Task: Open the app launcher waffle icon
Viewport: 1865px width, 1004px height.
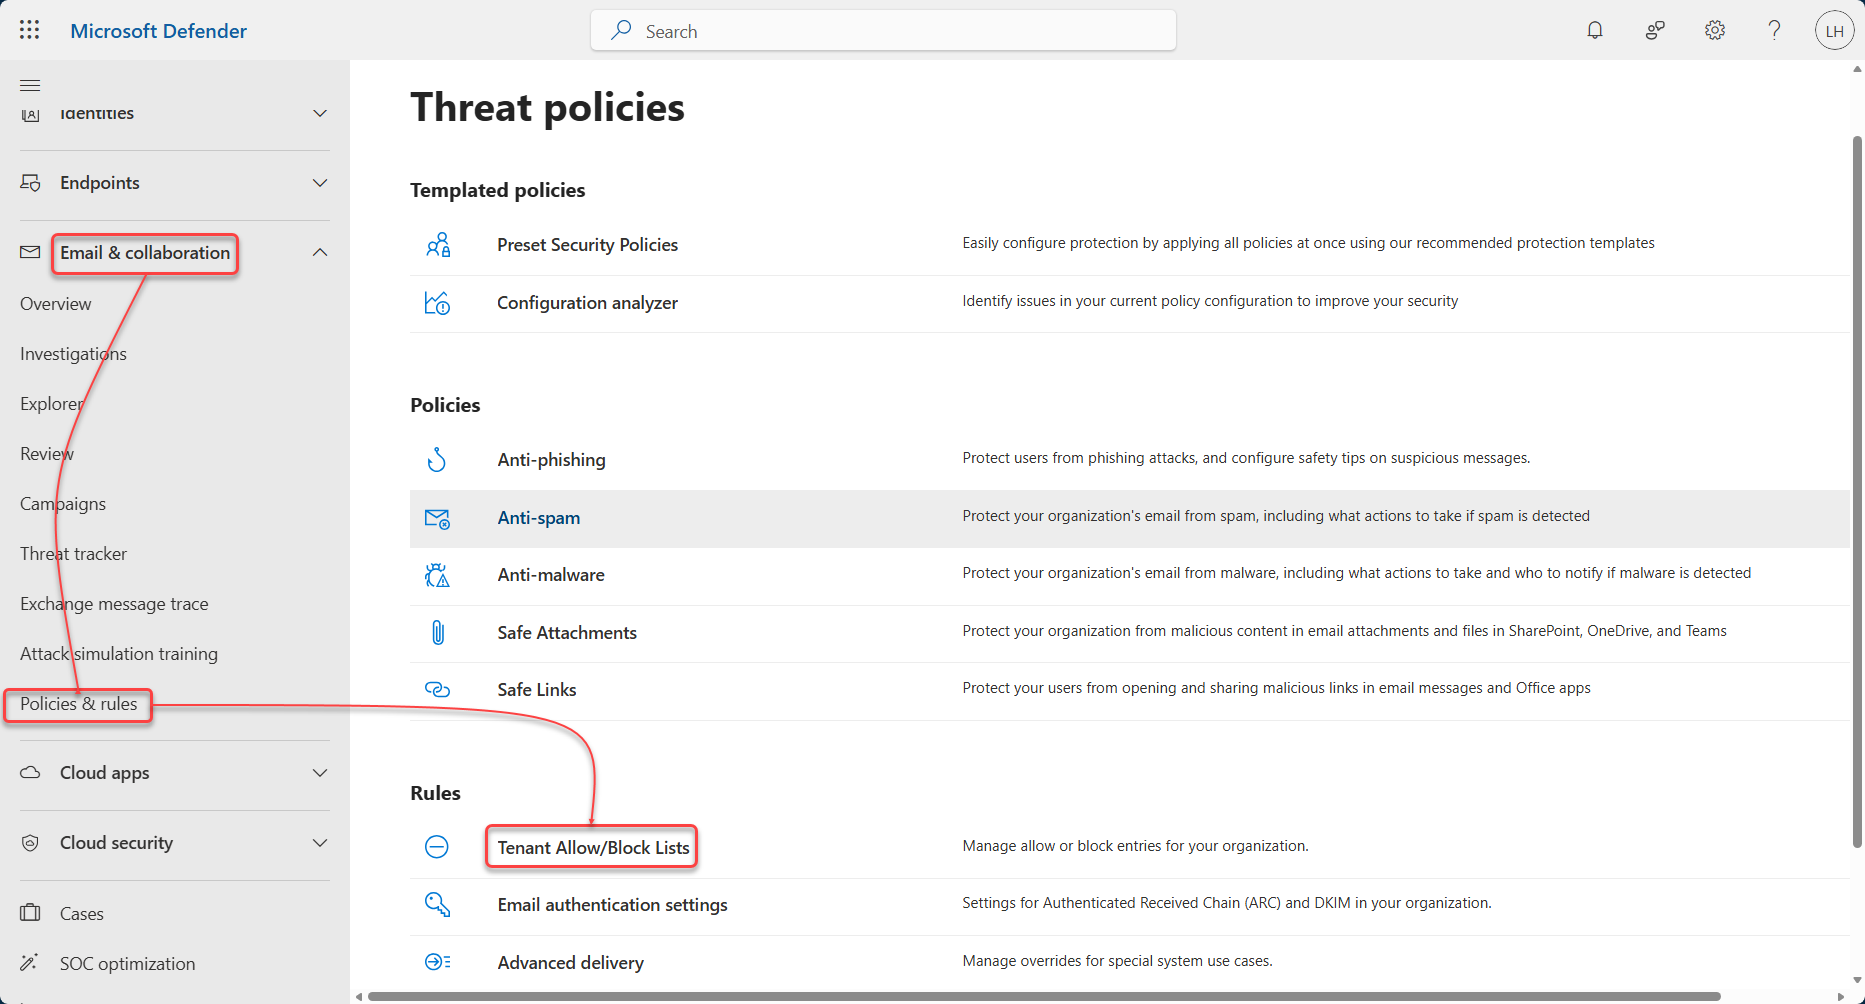Action: tap(30, 30)
